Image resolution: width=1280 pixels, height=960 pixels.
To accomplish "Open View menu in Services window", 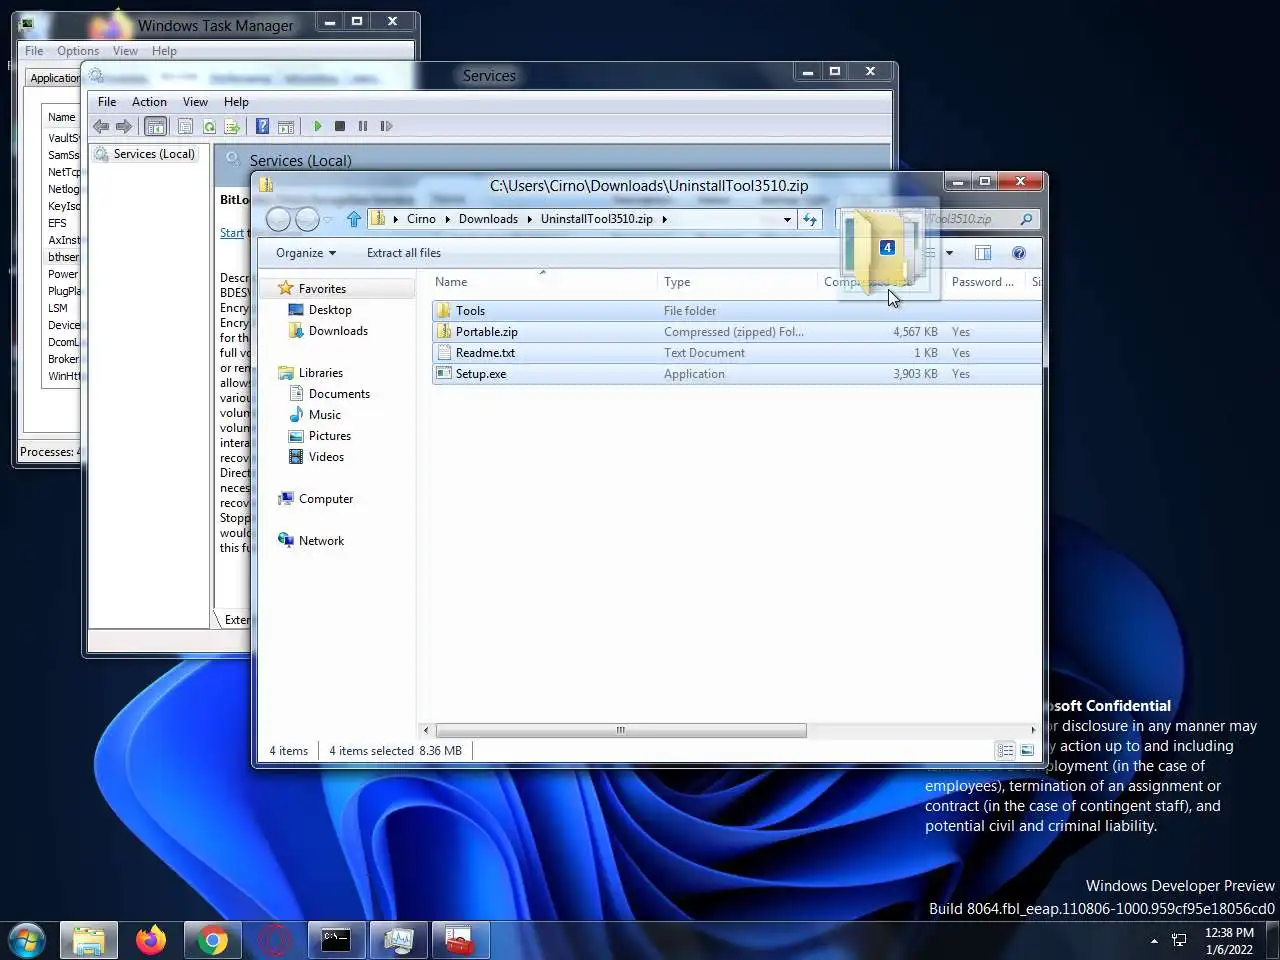I will [195, 102].
